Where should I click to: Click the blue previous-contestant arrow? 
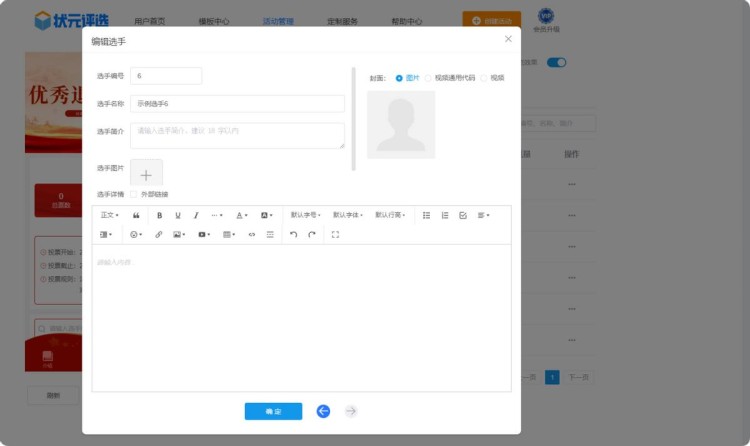pos(323,411)
